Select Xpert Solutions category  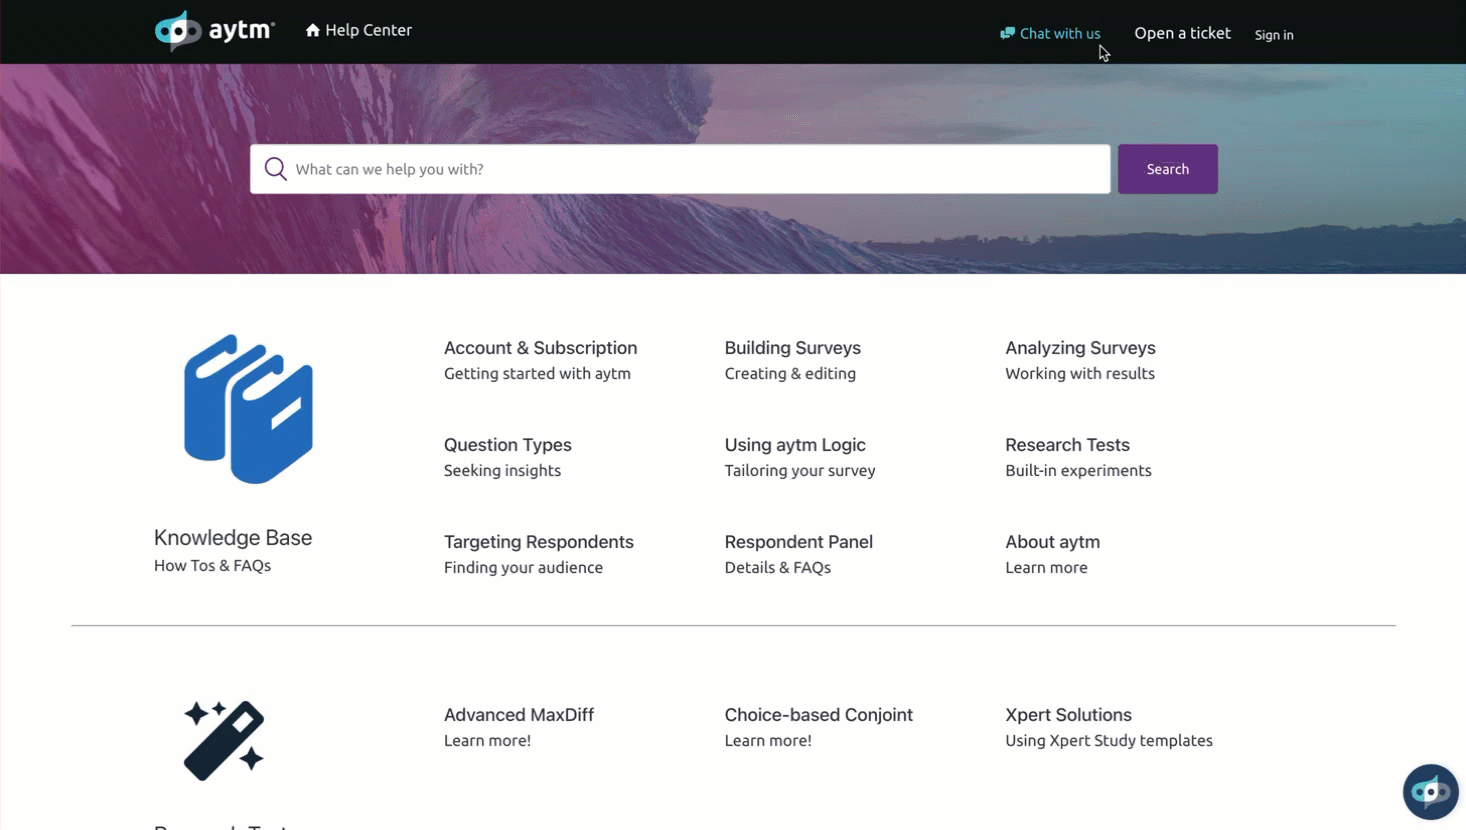tap(1068, 715)
